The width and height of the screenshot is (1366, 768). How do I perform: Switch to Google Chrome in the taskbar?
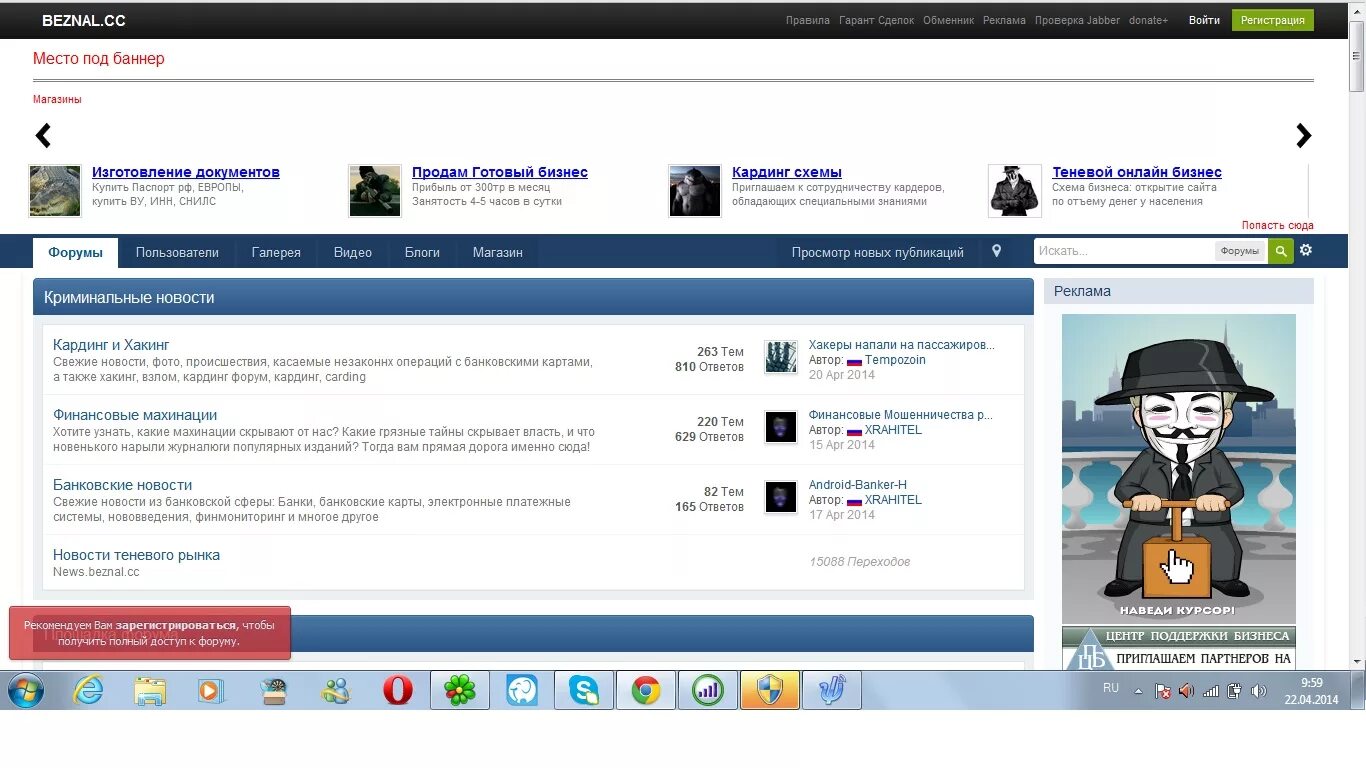pyautogui.click(x=646, y=690)
